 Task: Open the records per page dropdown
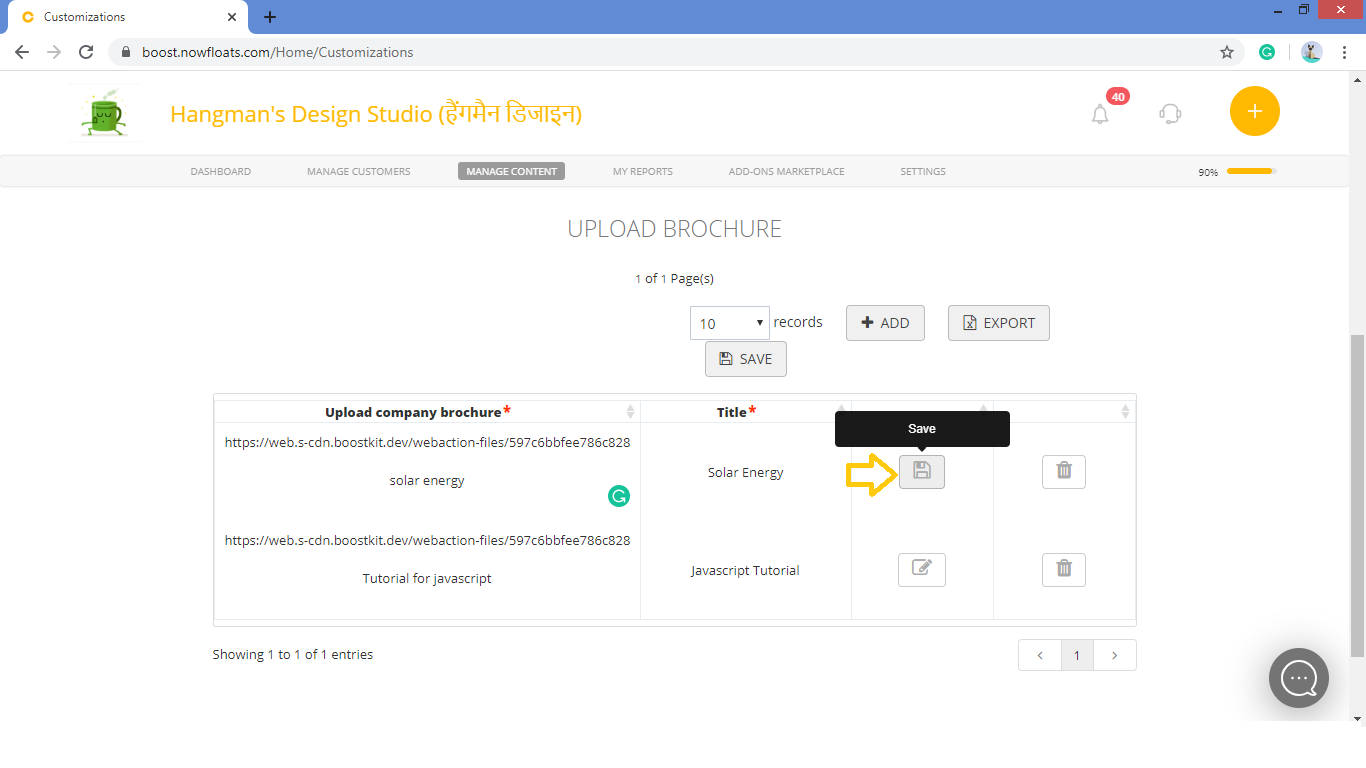pos(730,323)
